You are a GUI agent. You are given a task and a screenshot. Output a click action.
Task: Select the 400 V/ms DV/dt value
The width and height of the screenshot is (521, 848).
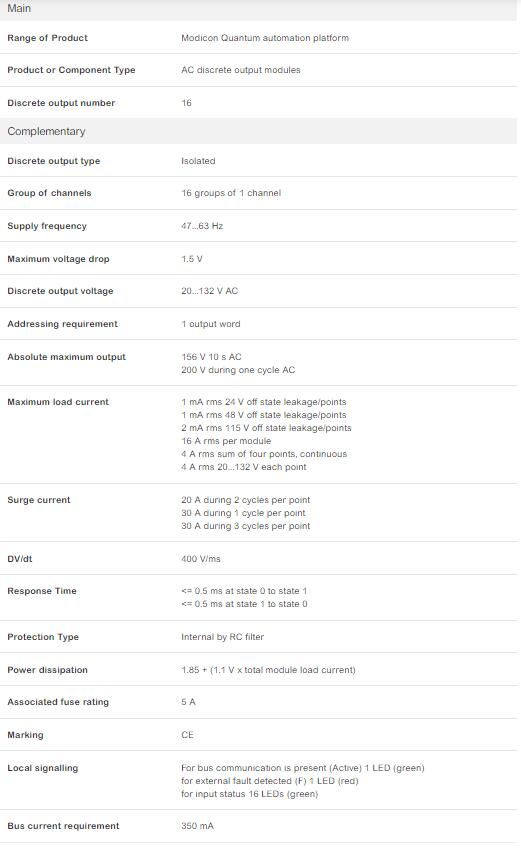tap(201, 559)
